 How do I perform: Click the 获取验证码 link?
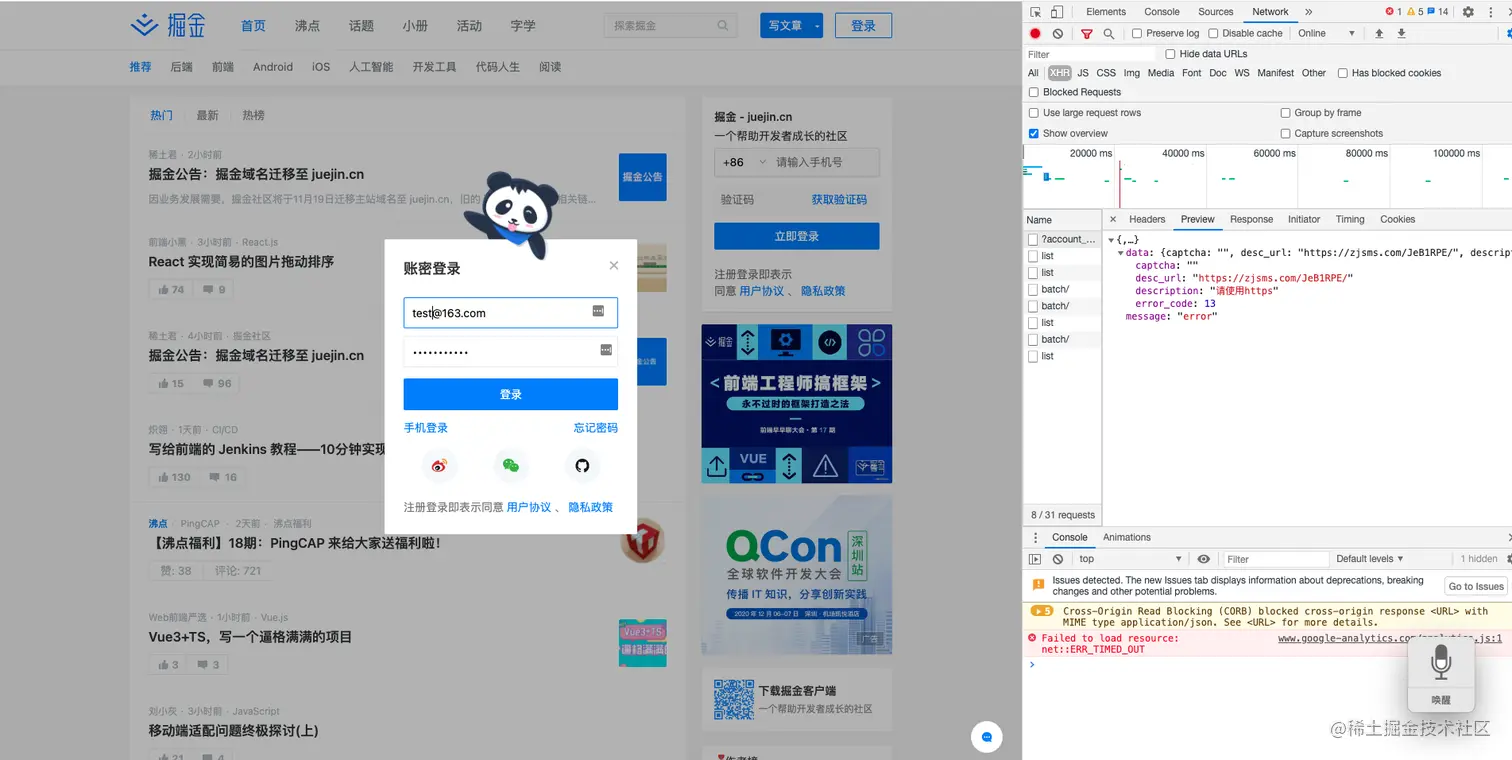click(x=839, y=200)
